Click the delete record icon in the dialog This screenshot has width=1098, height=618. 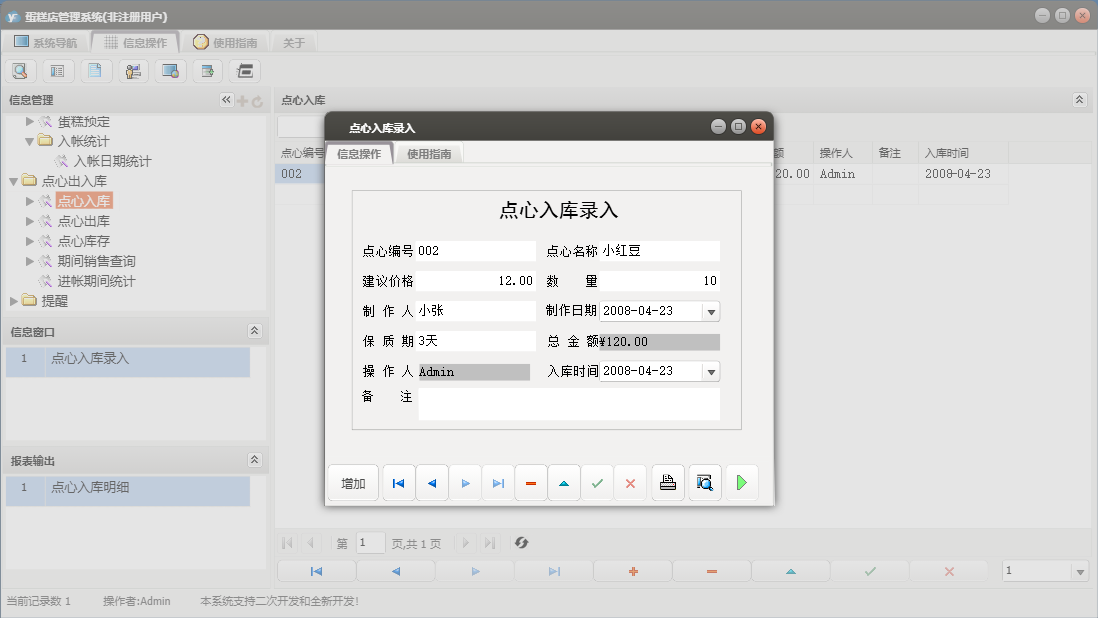pos(530,483)
